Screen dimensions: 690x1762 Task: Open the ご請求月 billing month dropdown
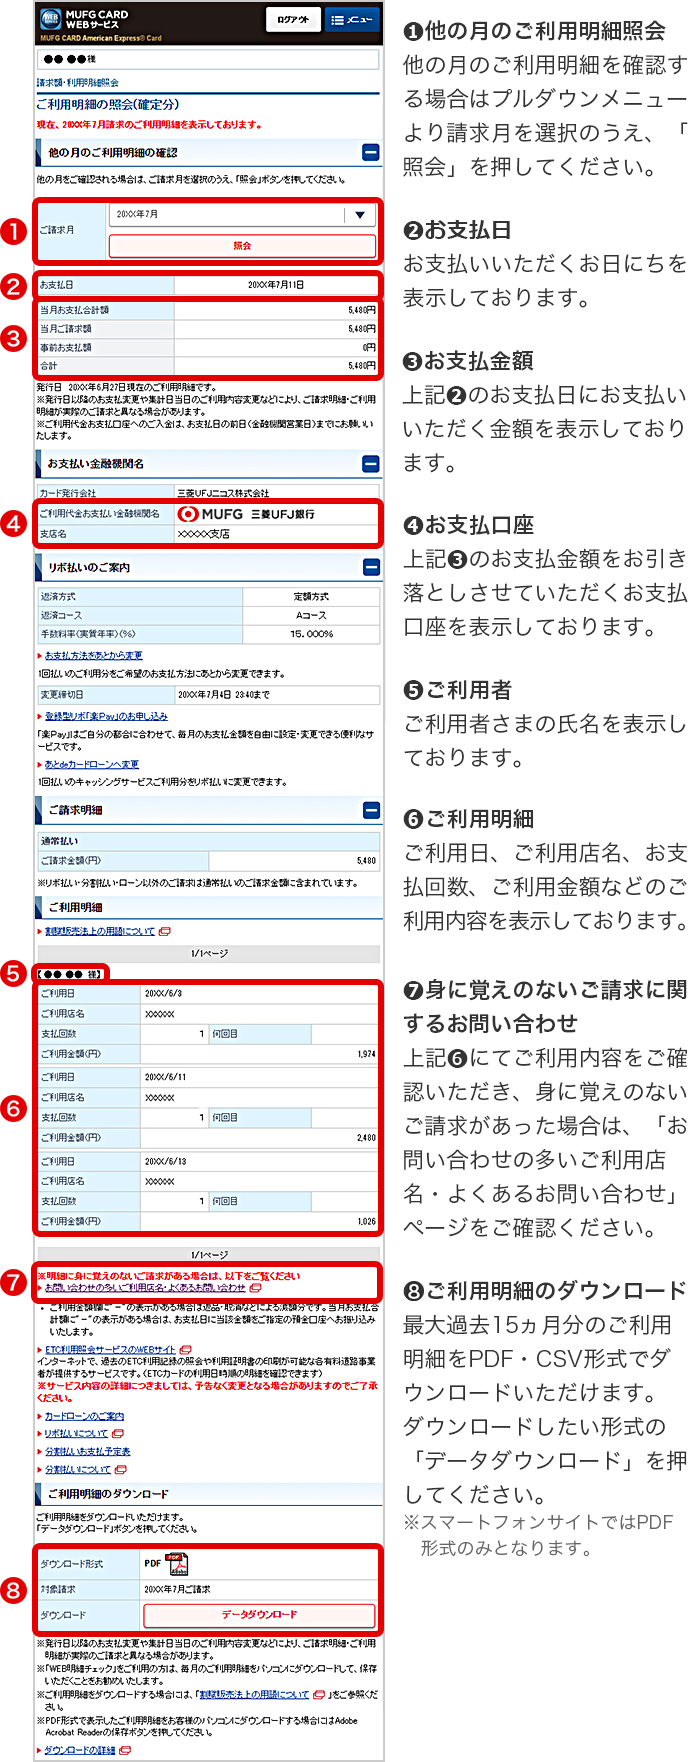pos(242,215)
